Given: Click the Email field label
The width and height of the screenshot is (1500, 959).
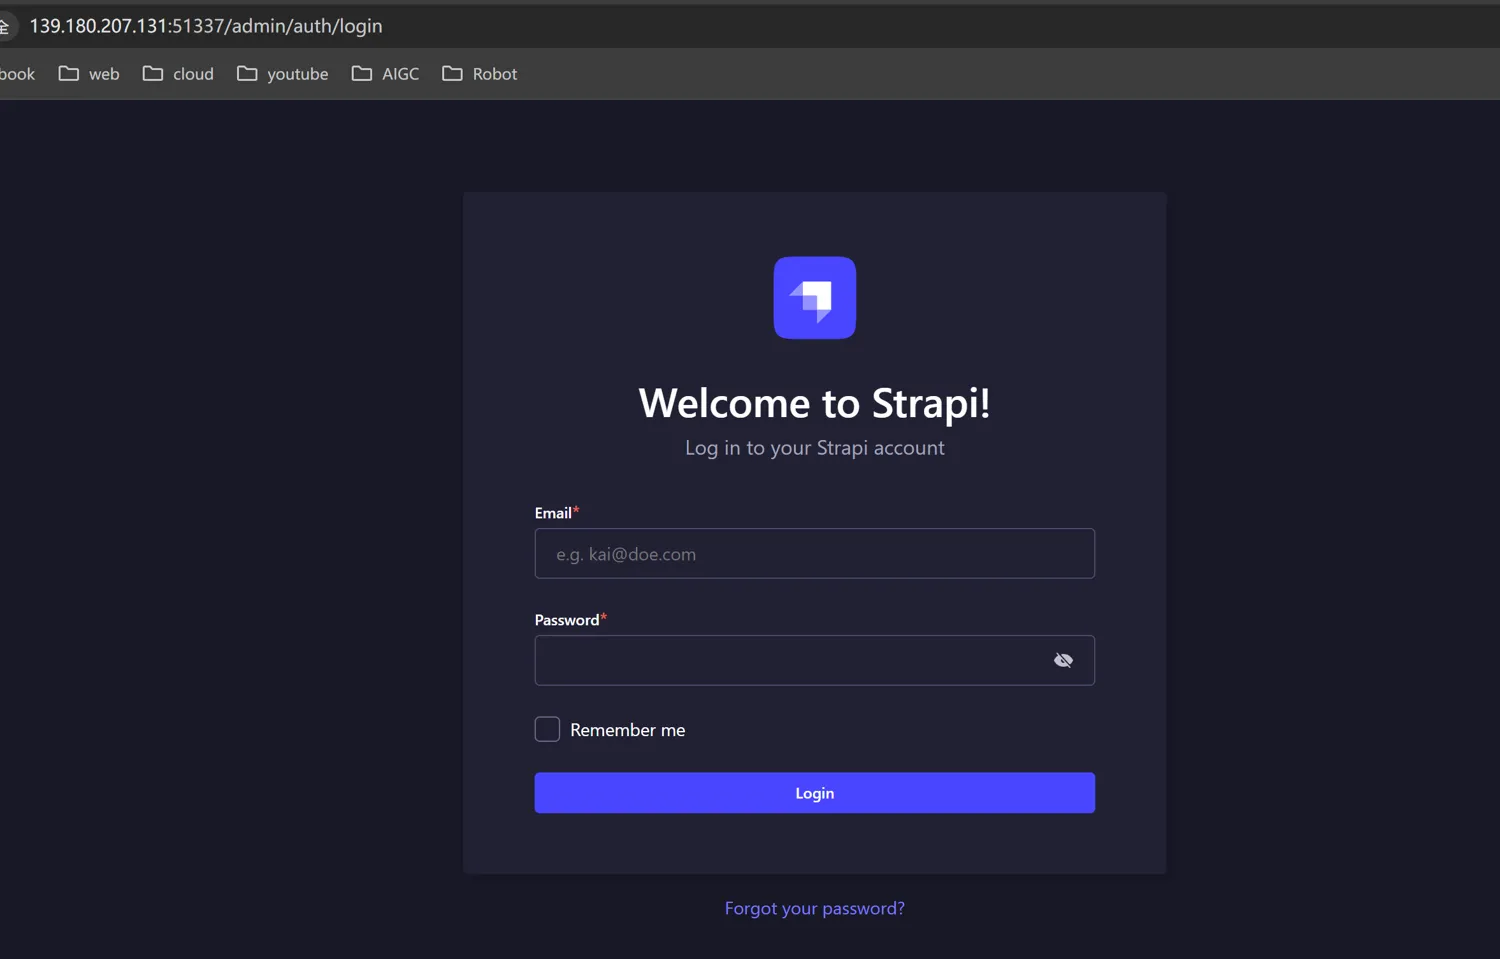Looking at the screenshot, I should [x=553, y=513].
